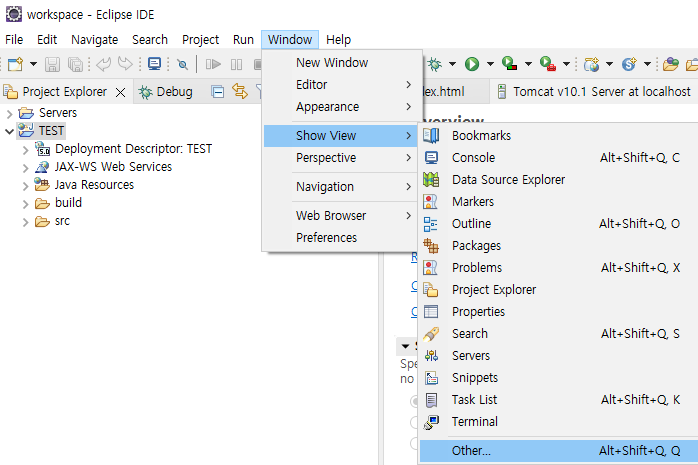Viewport: 698px width, 465px height.
Task: Open the Navigation submenu
Action: [342, 186]
